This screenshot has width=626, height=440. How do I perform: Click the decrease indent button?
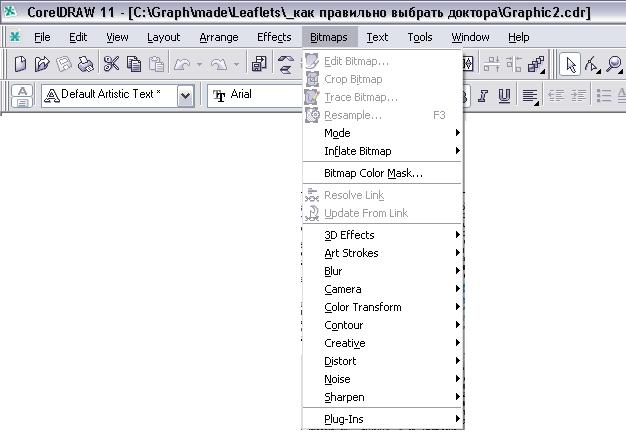click(x=555, y=96)
